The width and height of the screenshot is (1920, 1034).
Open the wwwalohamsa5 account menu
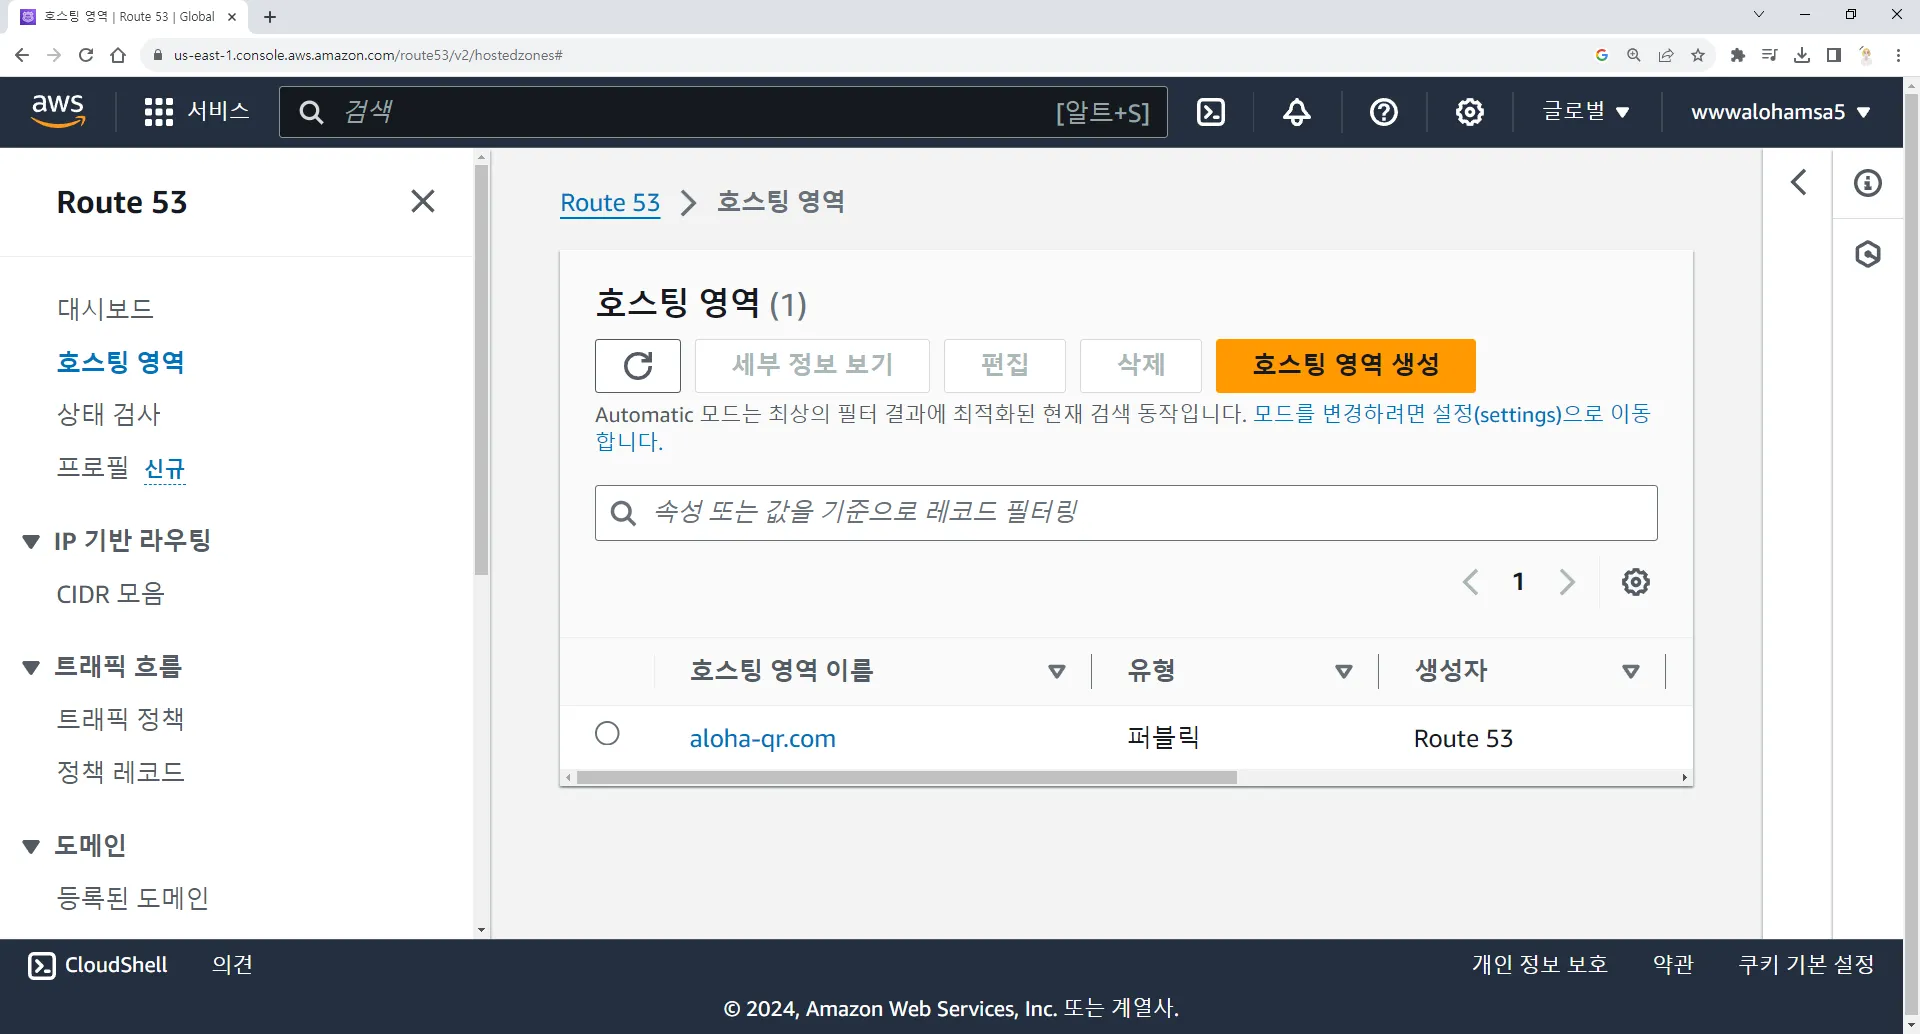(x=1781, y=112)
